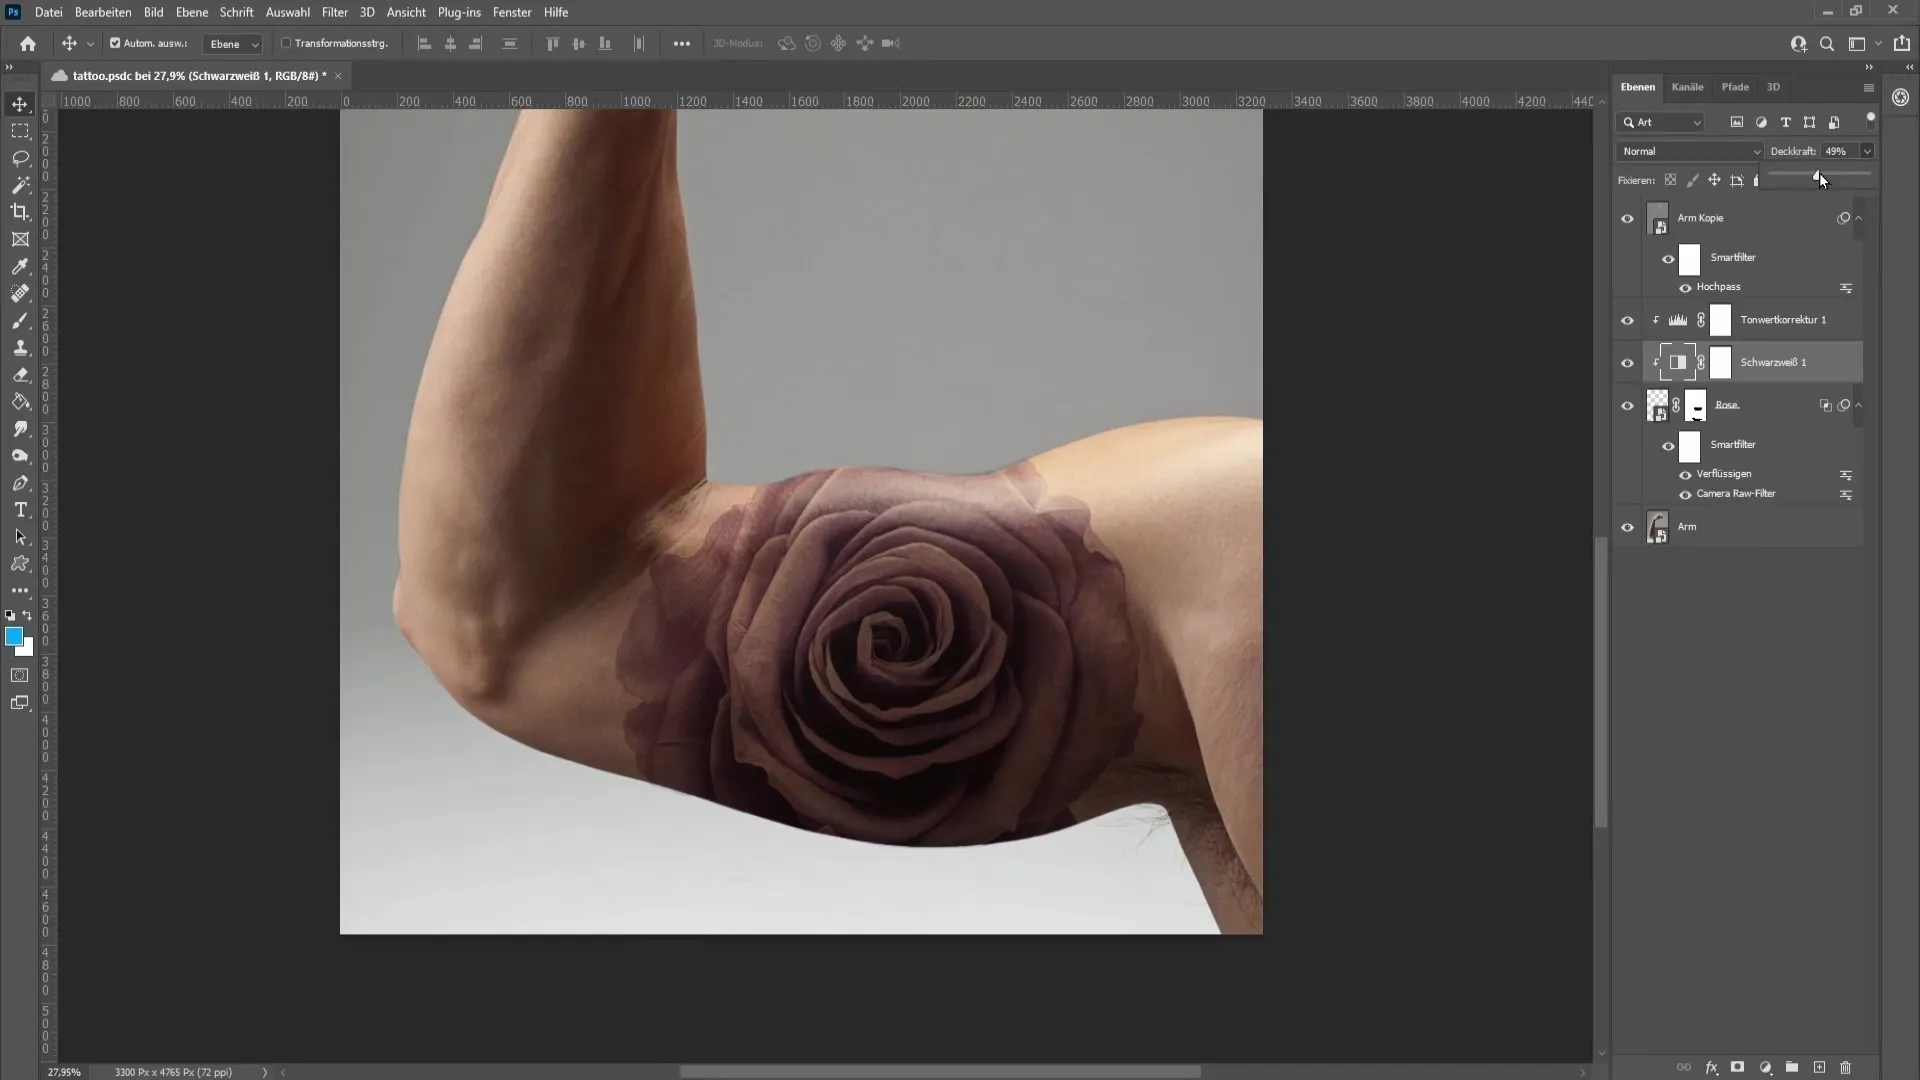
Task: Toggle visibility of Rosa layer
Action: [x=1627, y=405]
